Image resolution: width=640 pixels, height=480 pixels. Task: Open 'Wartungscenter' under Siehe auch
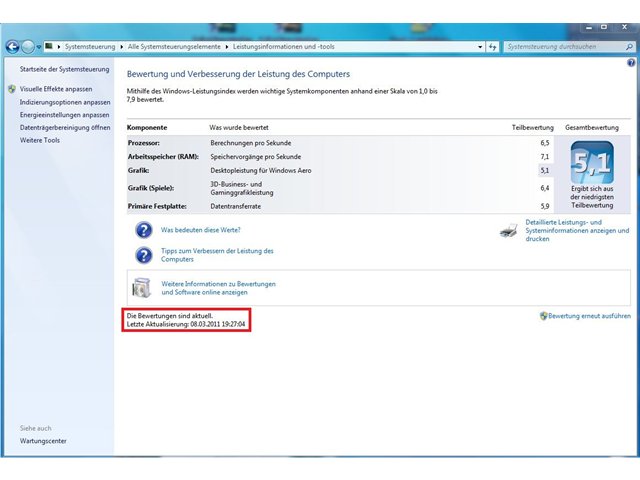click(x=43, y=441)
